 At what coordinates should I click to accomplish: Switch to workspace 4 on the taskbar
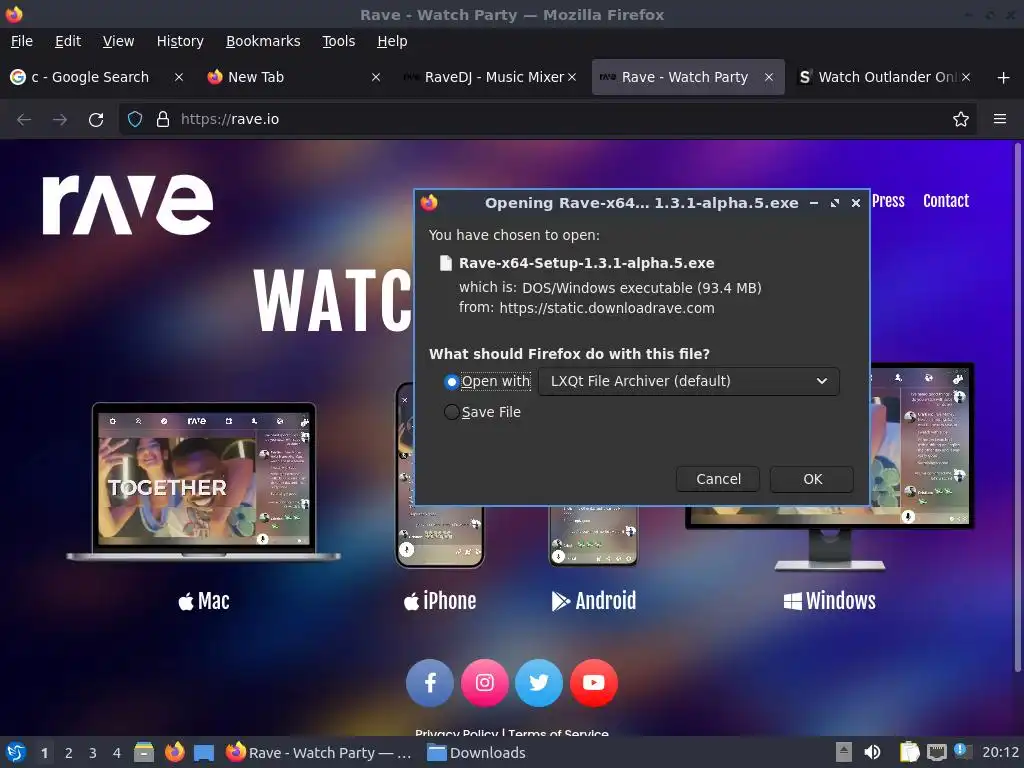117,753
